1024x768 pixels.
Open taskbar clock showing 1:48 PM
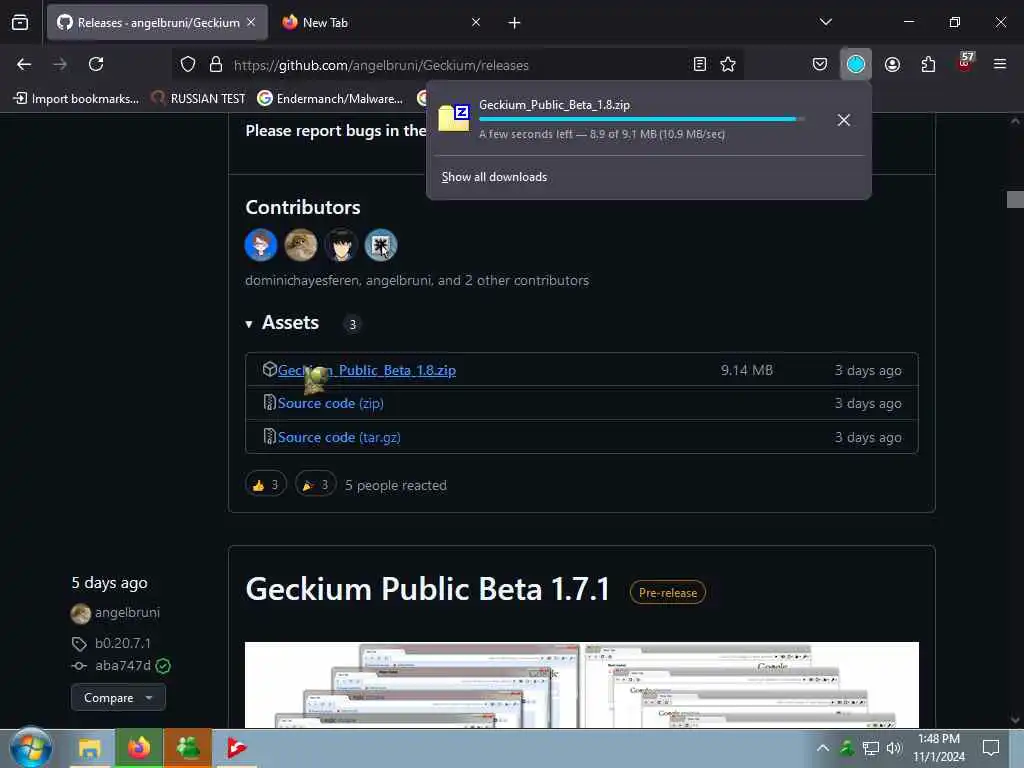pos(938,748)
